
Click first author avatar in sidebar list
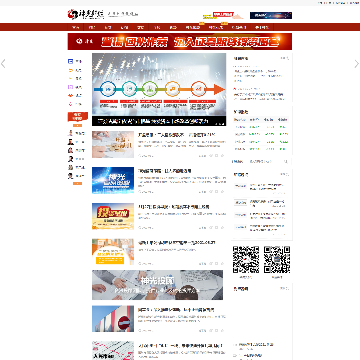70,133
